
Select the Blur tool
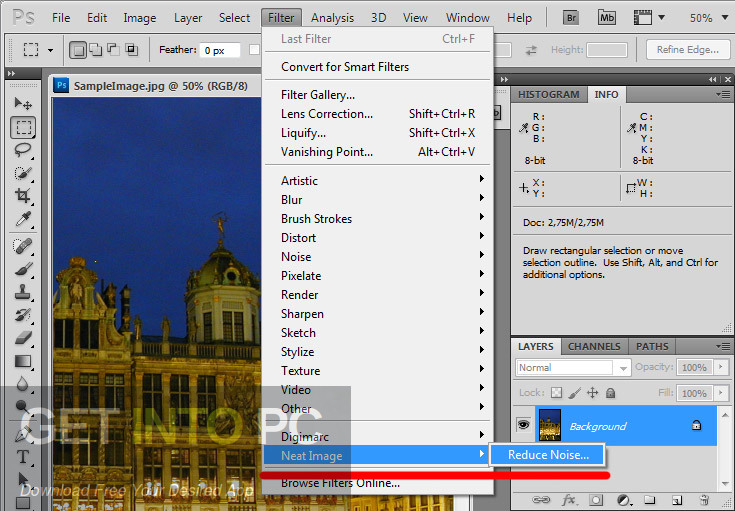tap(22, 384)
